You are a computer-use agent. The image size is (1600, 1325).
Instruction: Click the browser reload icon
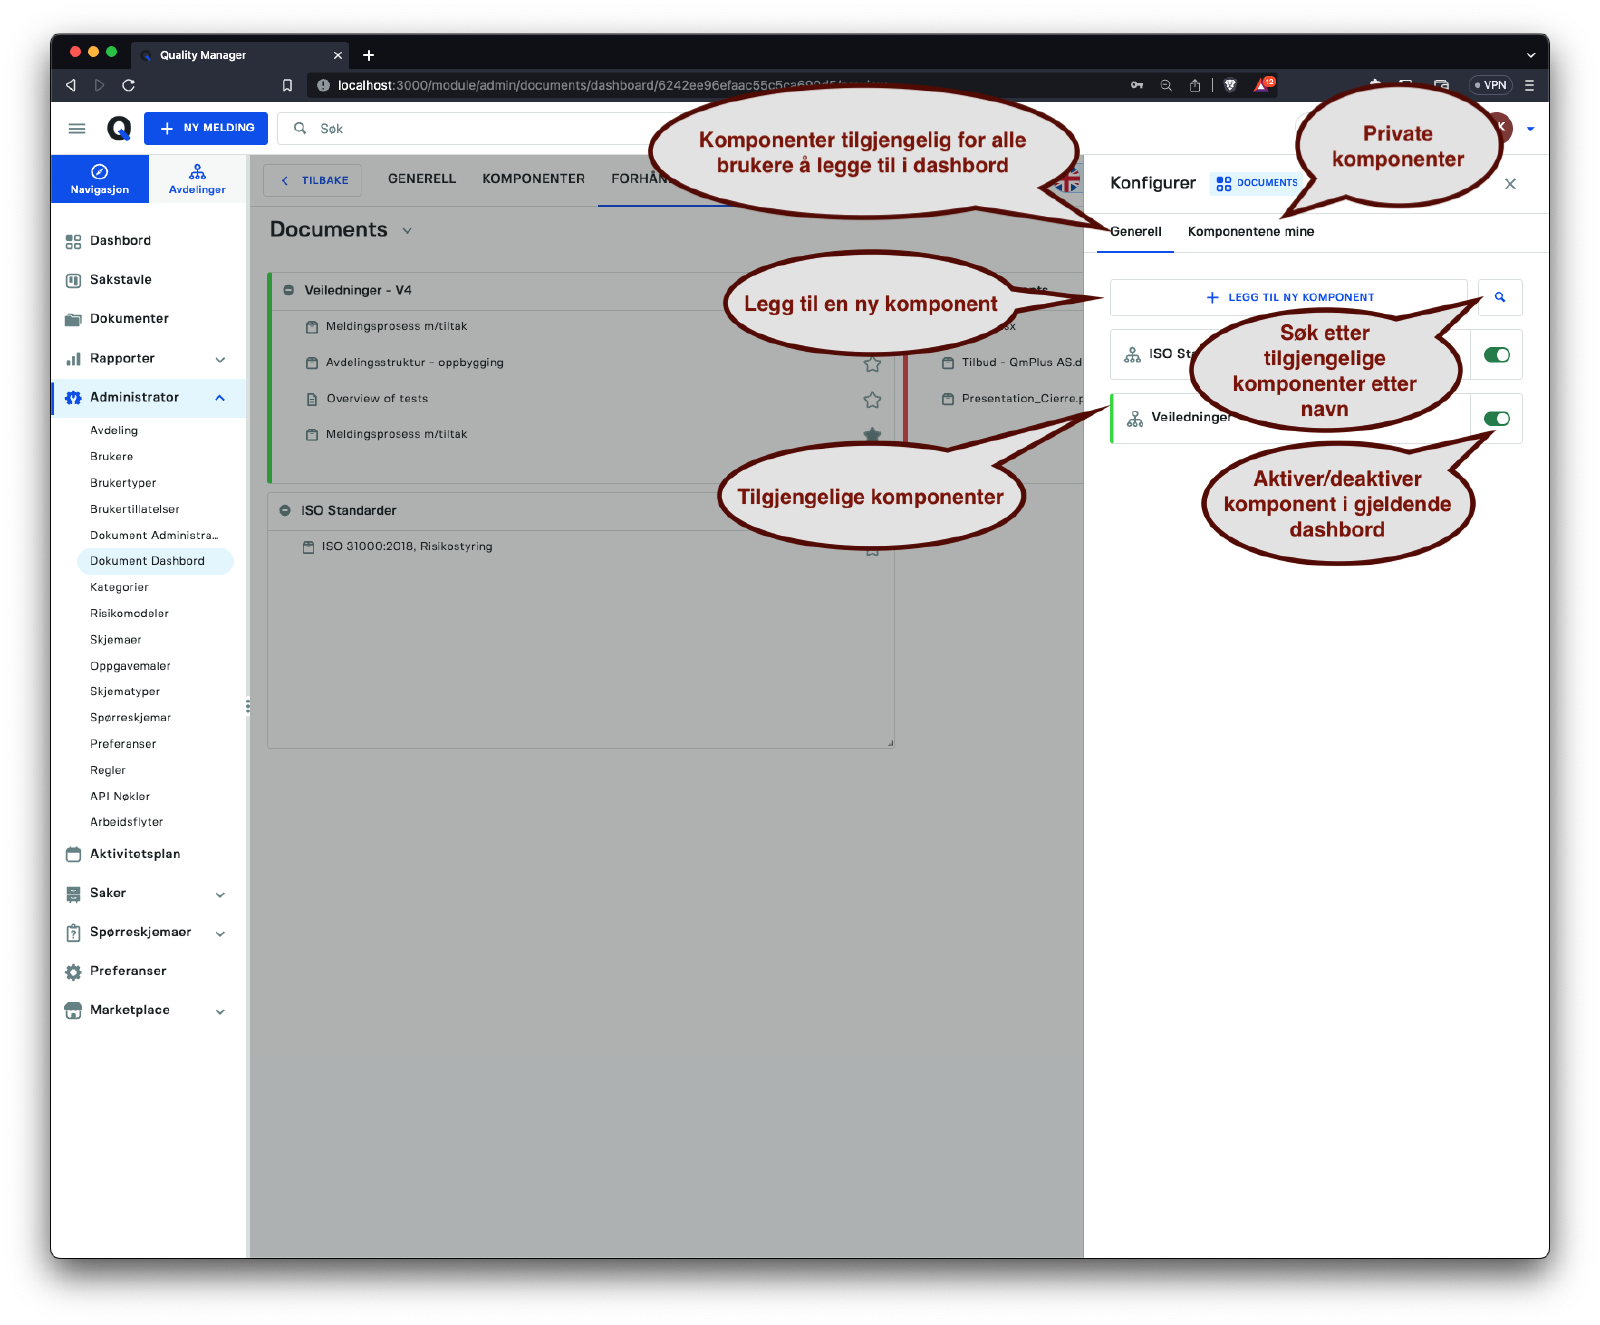128,85
